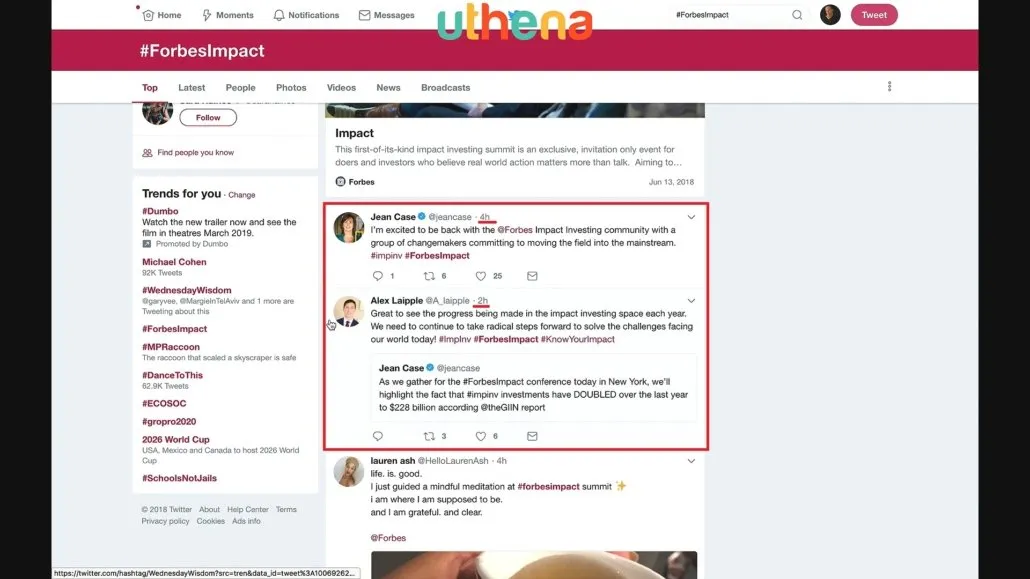Retweet Alex Laipple's tweet
The width and height of the screenshot is (1030, 579).
(x=429, y=436)
